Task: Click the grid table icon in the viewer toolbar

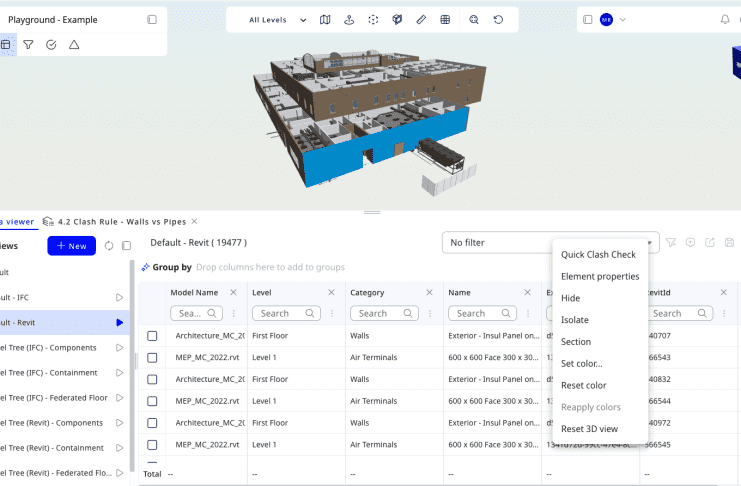Action: coord(445,19)
